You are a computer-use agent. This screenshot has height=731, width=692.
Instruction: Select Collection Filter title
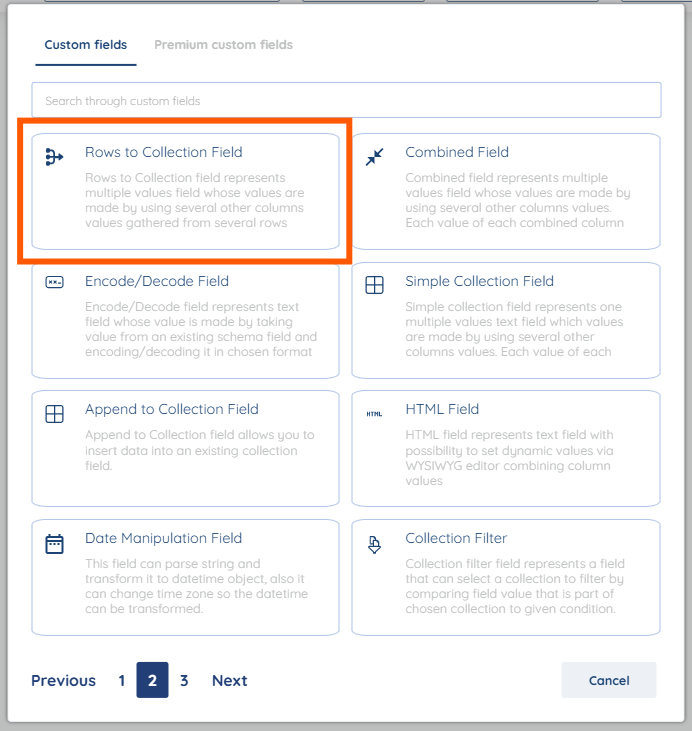click(456, 538)
